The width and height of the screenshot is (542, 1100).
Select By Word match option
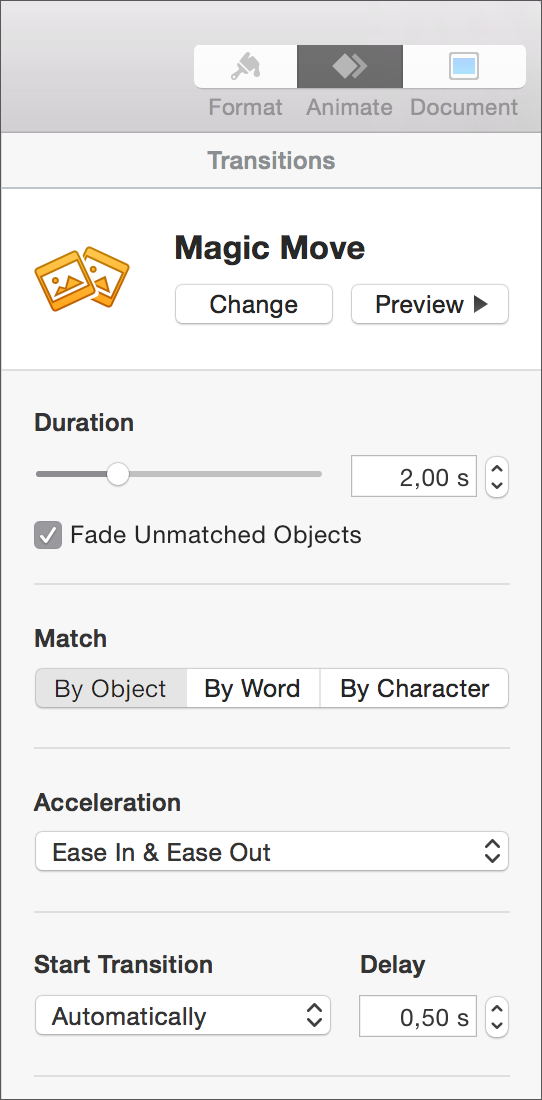pos(253,688)
